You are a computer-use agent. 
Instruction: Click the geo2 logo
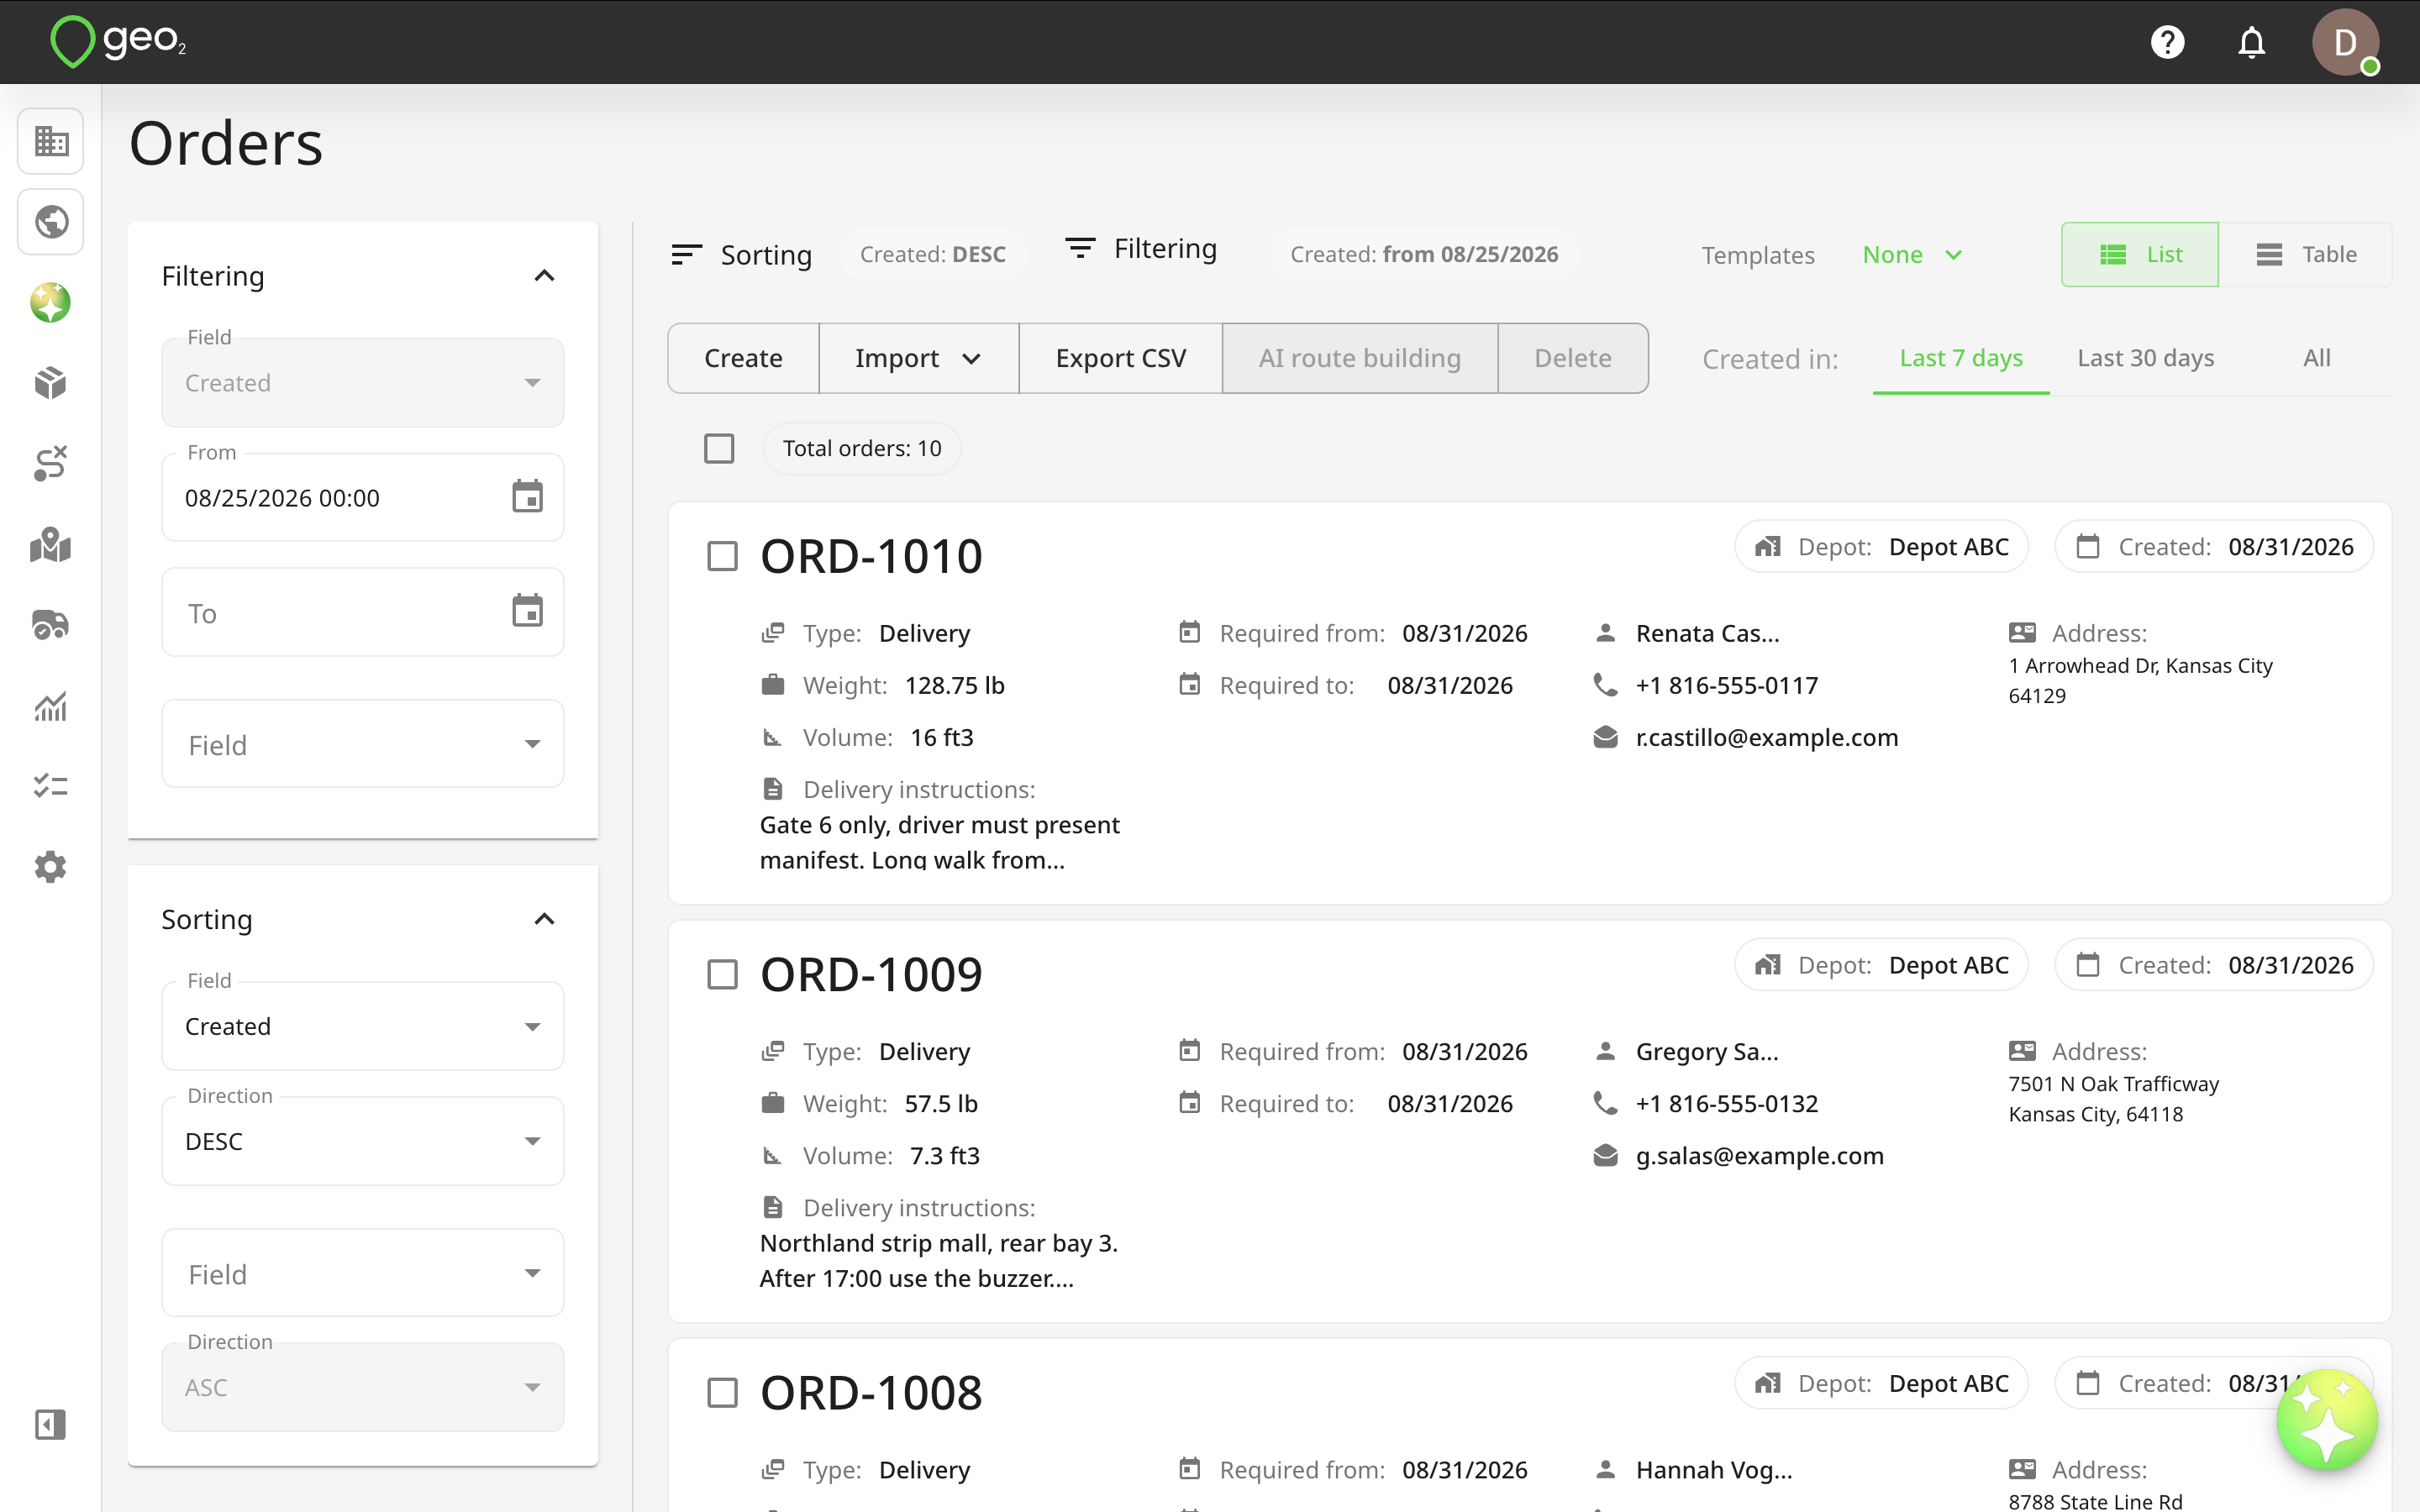[118, 42]
